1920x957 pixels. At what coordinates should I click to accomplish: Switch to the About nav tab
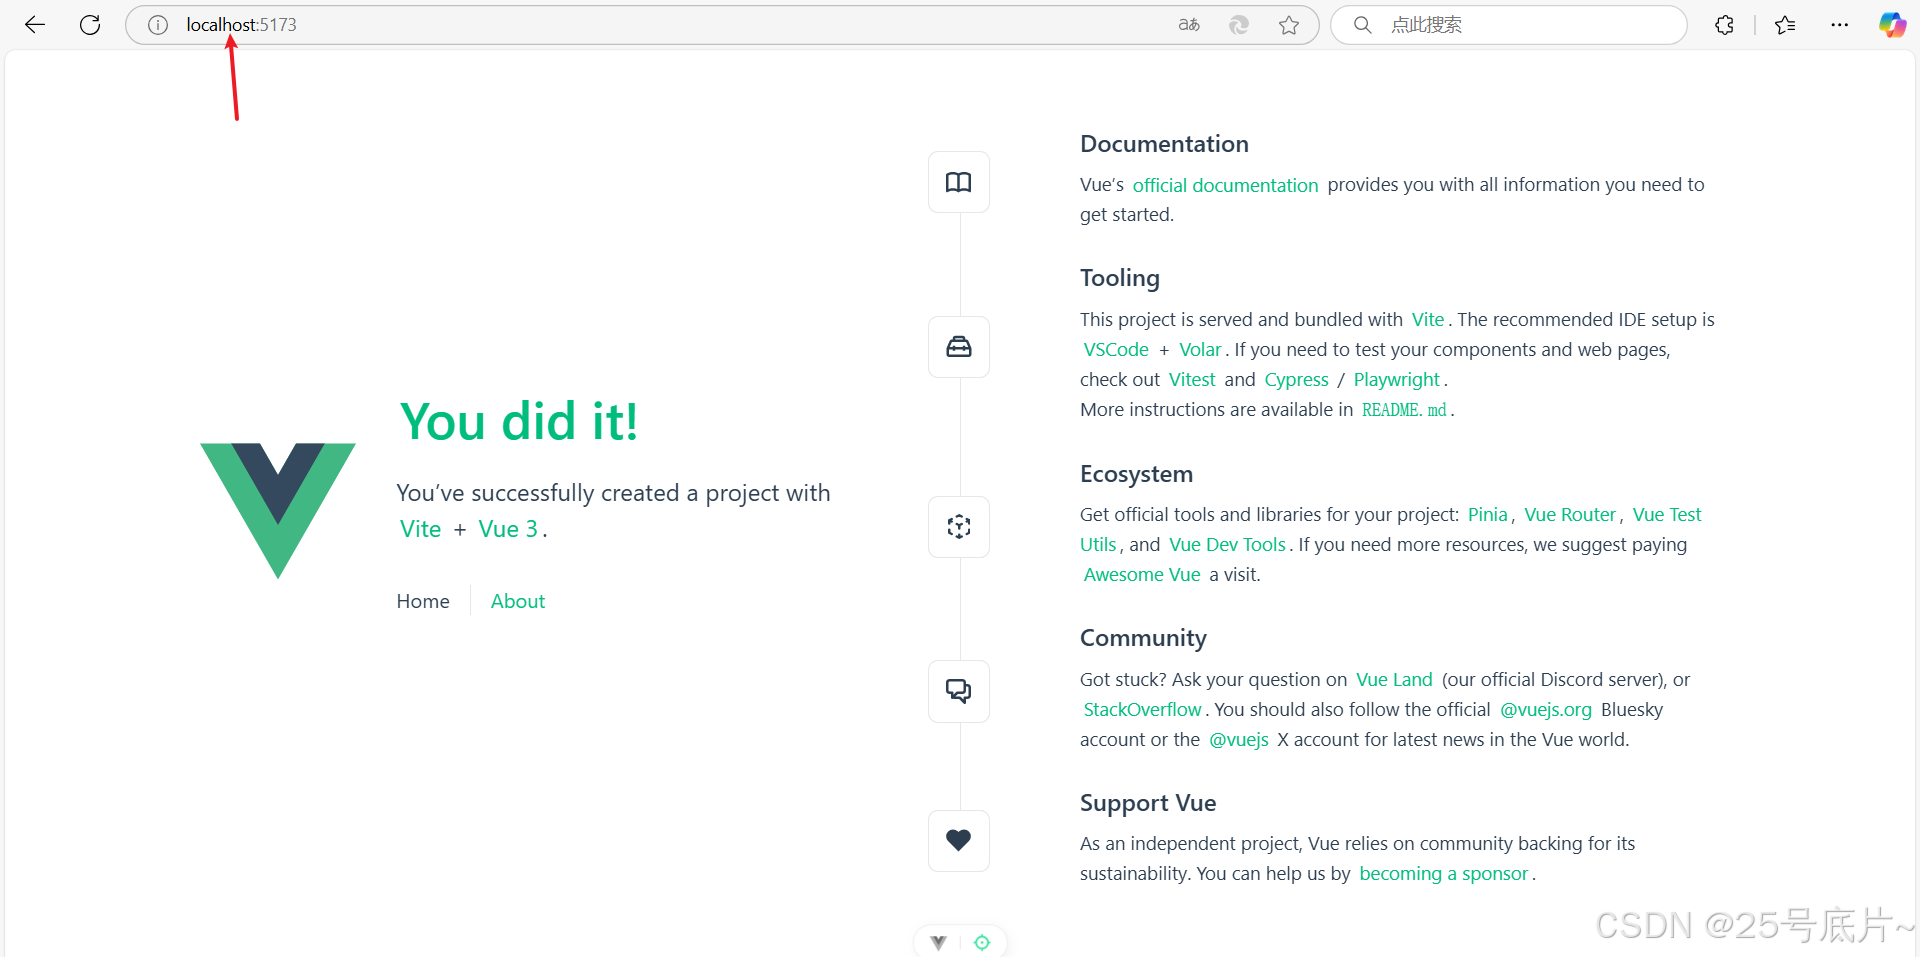pyautogui.click(x=518, y=601)
